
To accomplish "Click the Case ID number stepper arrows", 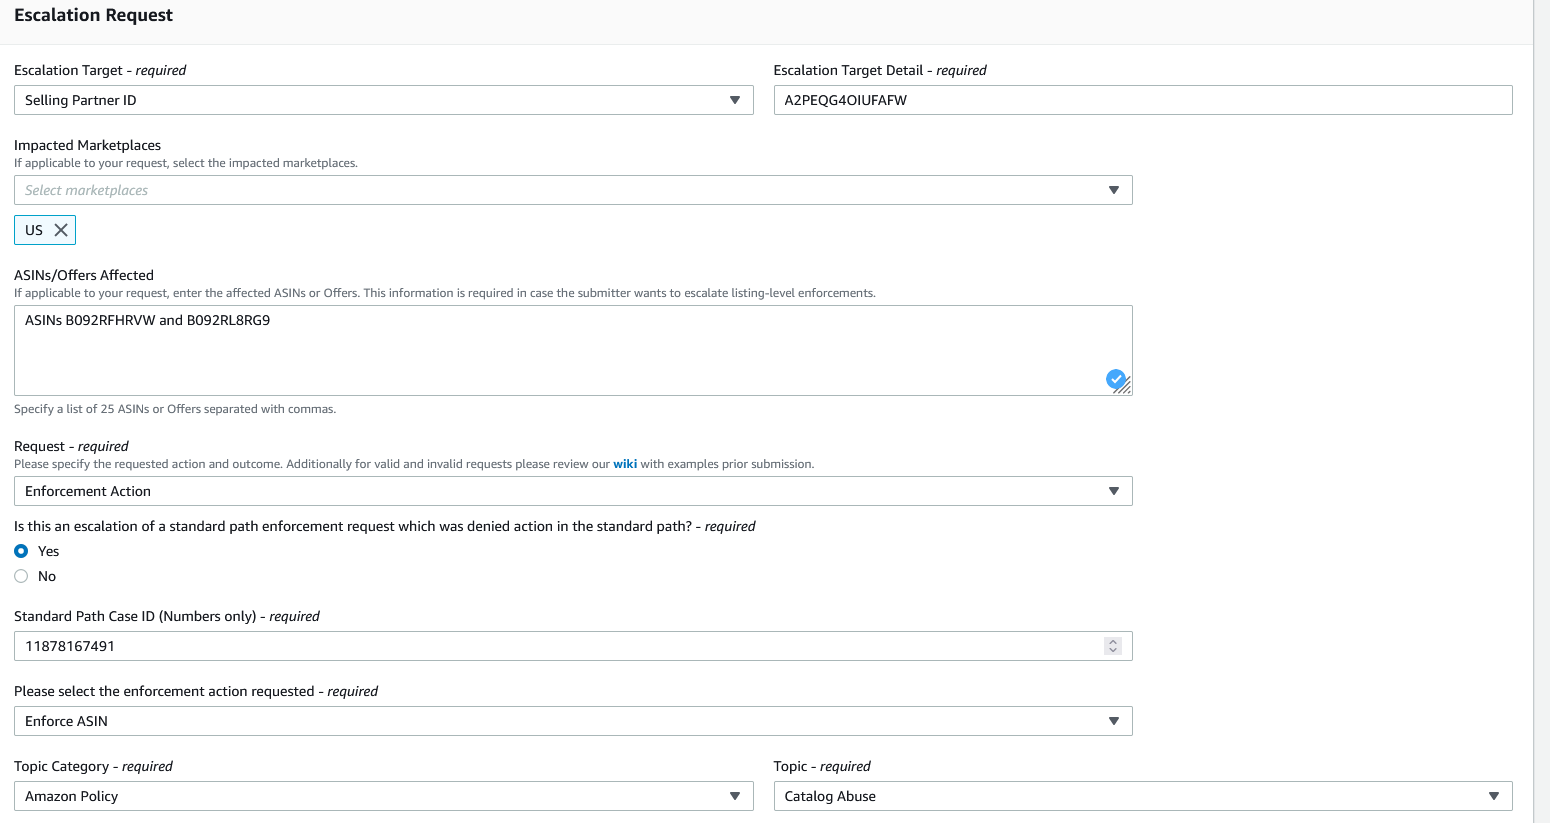I will click(1113, 646).
